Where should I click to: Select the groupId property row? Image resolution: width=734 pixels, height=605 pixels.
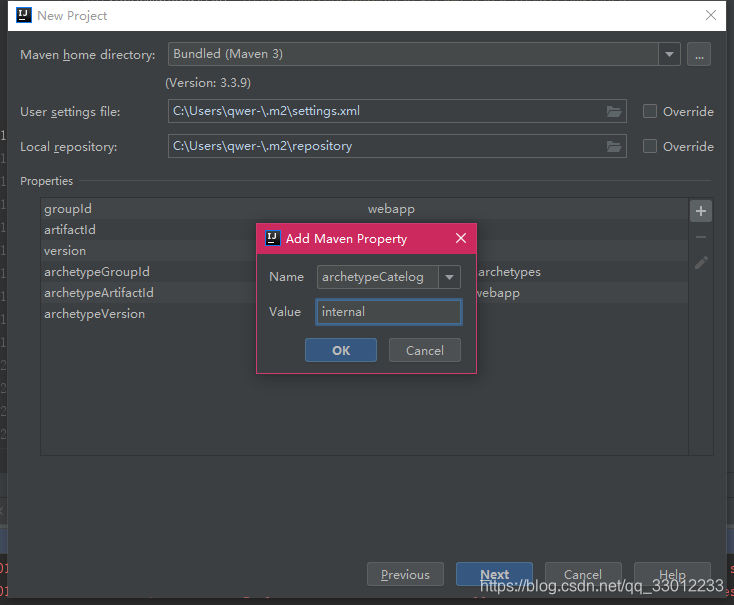click(x=364, y=209)
